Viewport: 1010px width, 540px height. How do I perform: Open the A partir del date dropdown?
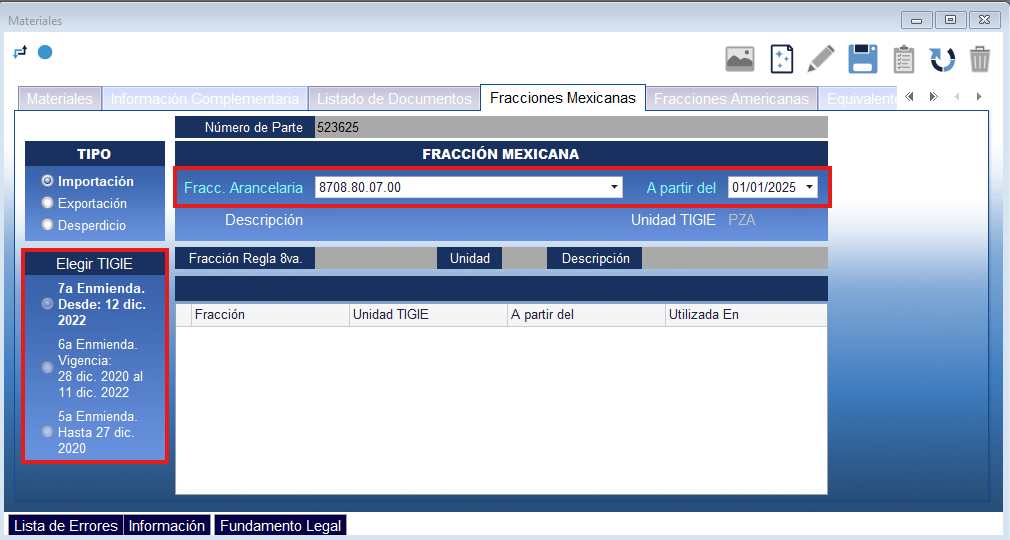tap(808, 187)
